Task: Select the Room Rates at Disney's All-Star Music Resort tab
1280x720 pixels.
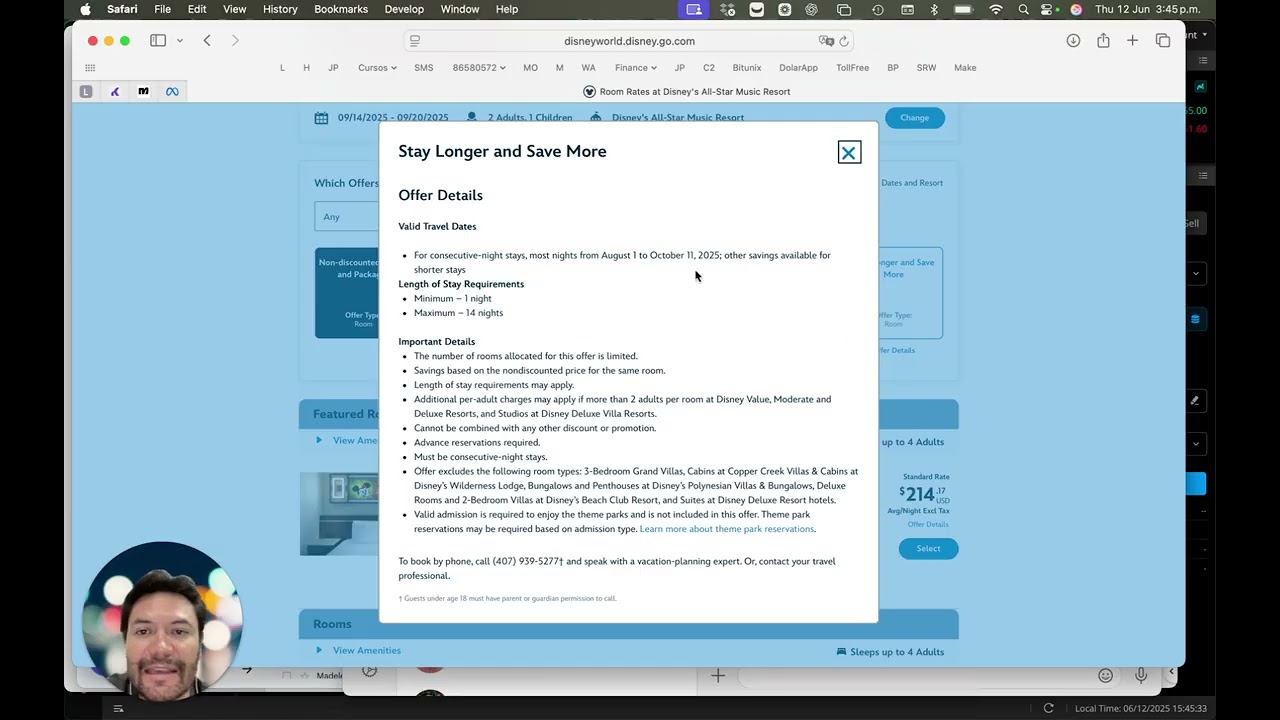Action: pos(687,92)
